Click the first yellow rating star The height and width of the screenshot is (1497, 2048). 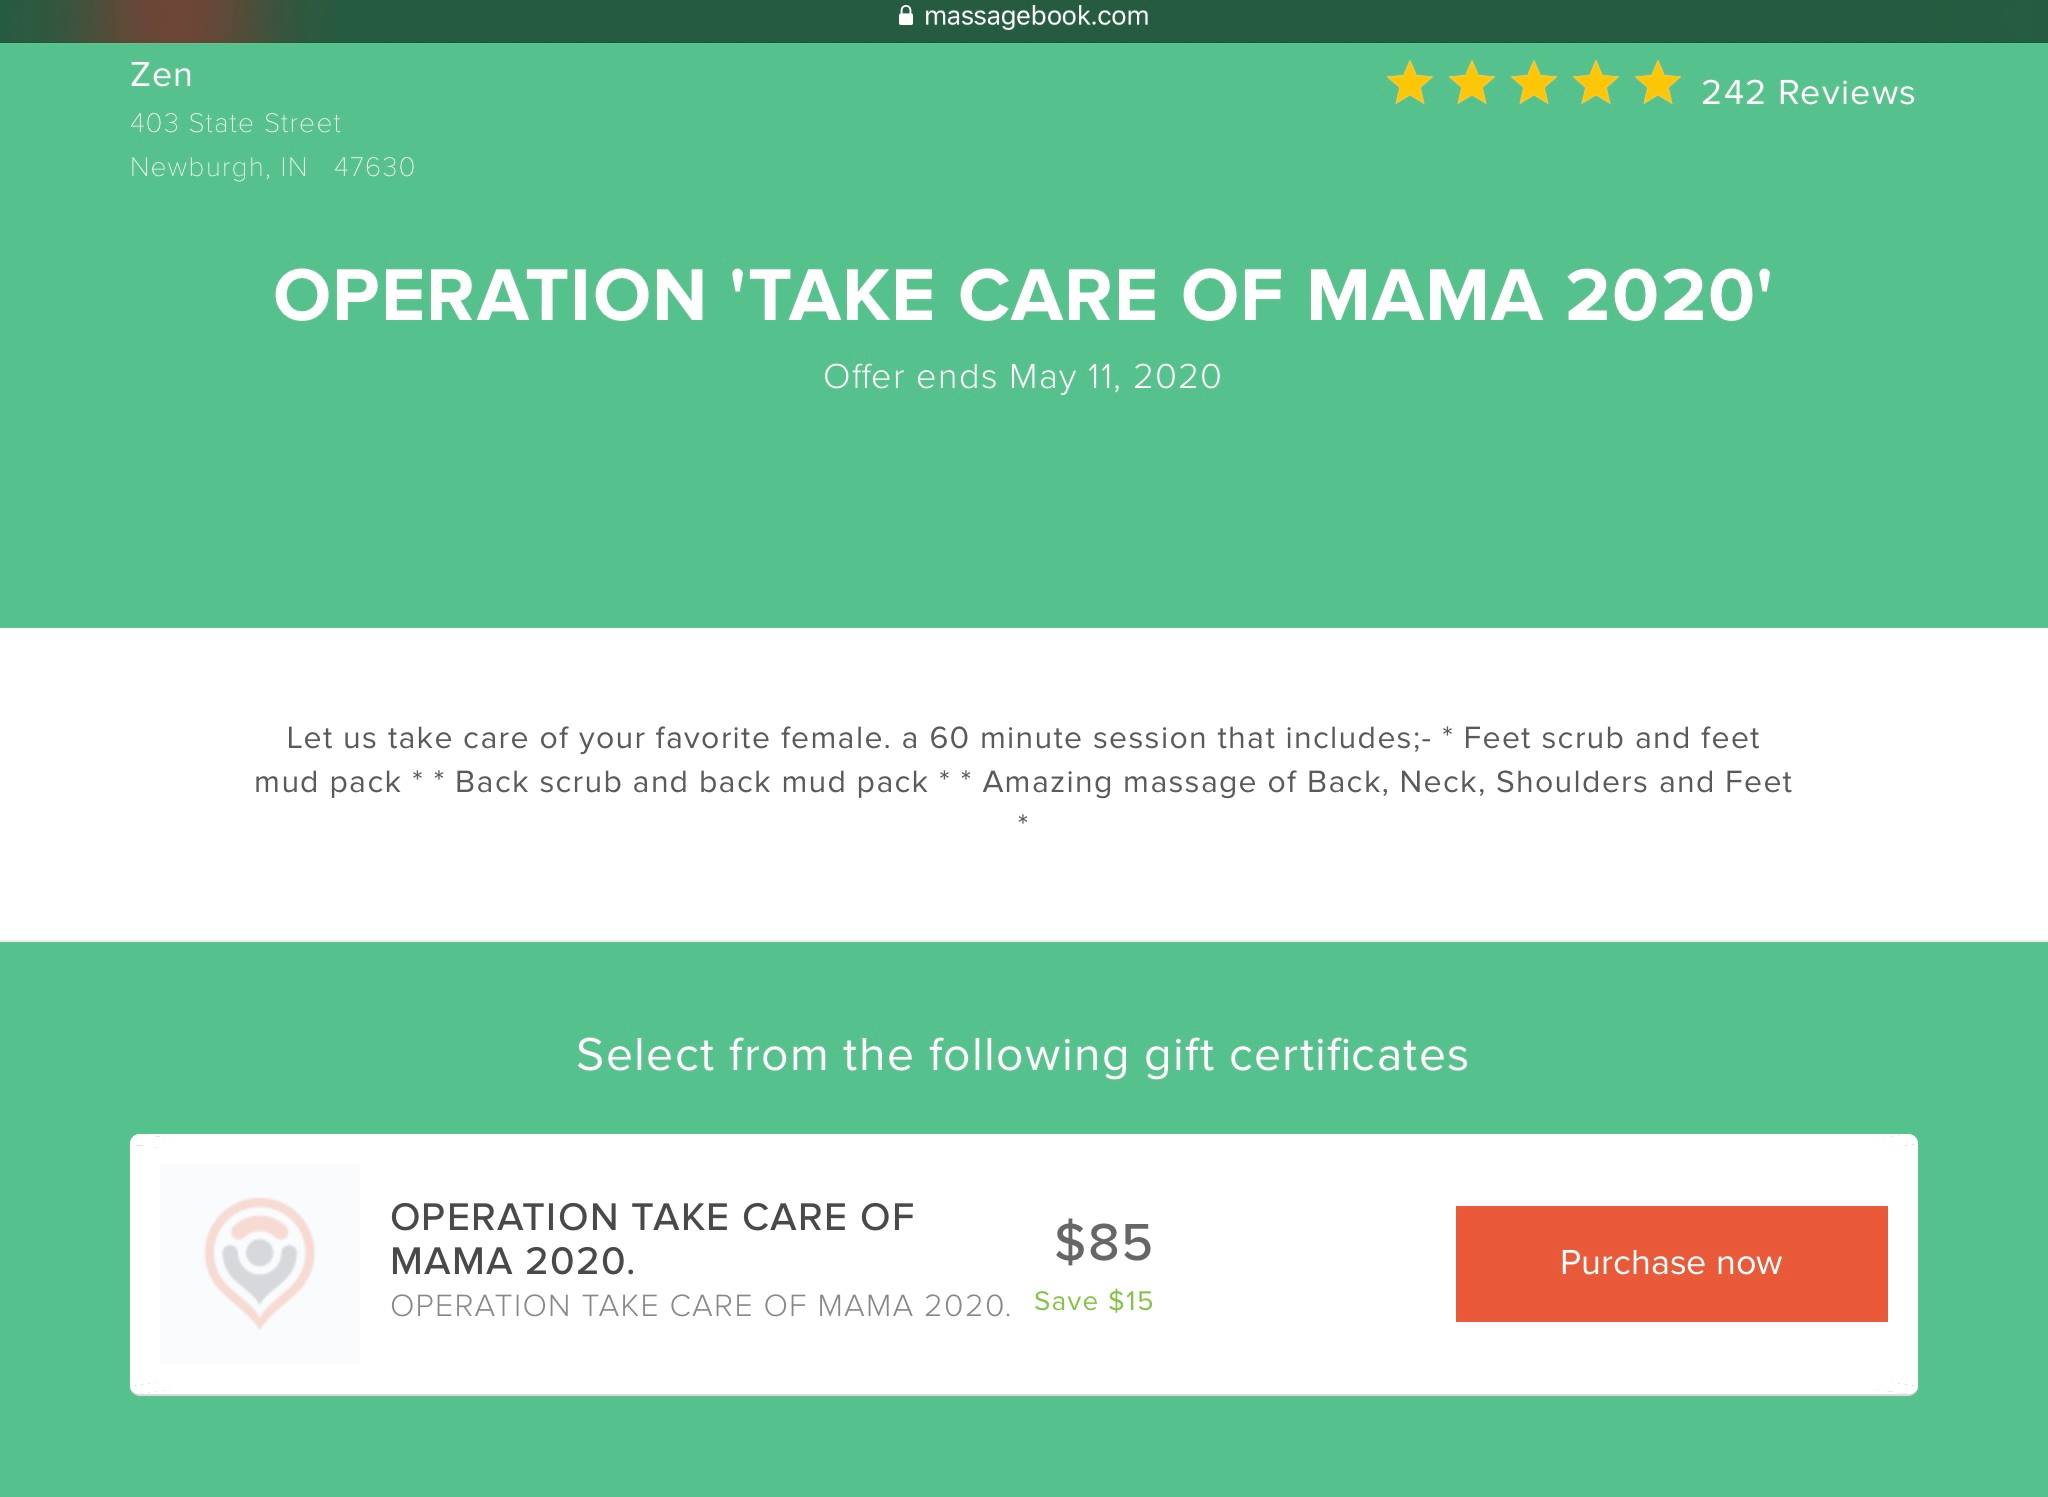pyautogui.click(x=1410, y=83)
